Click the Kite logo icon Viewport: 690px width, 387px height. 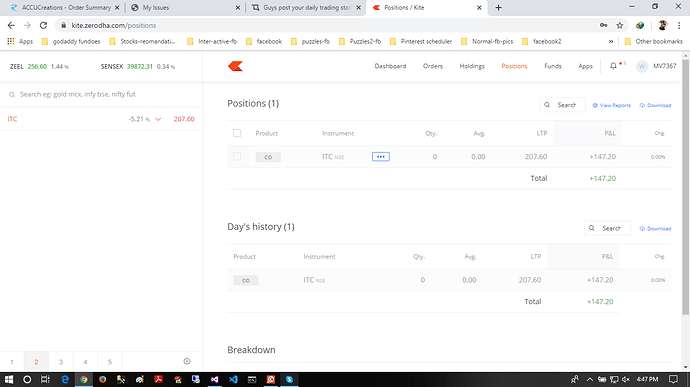[x=235, y=66]
